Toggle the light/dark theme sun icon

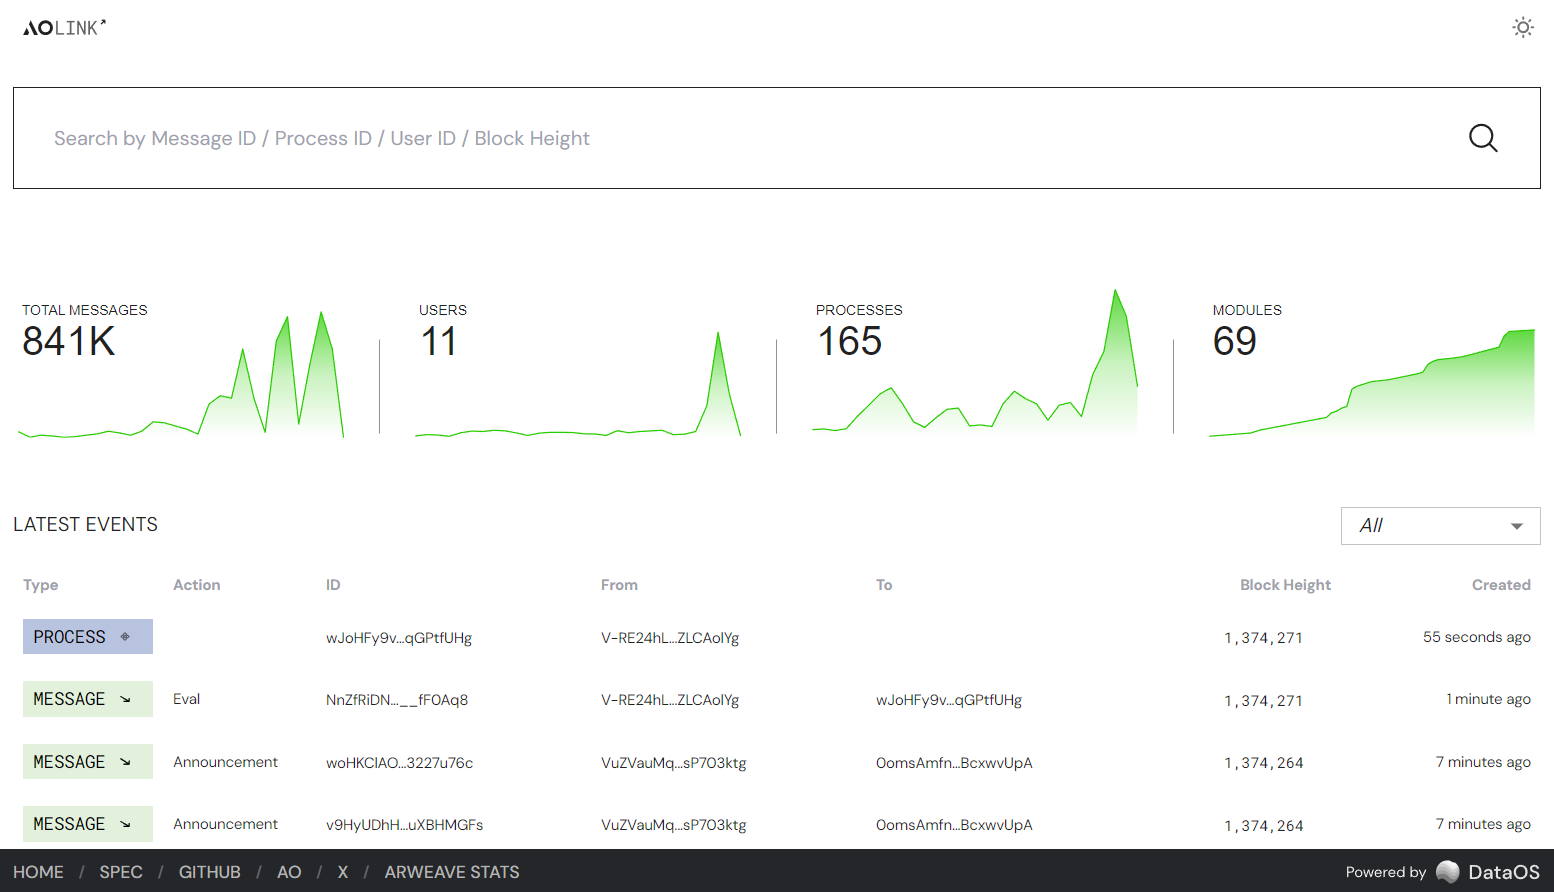click(1522, 27)
